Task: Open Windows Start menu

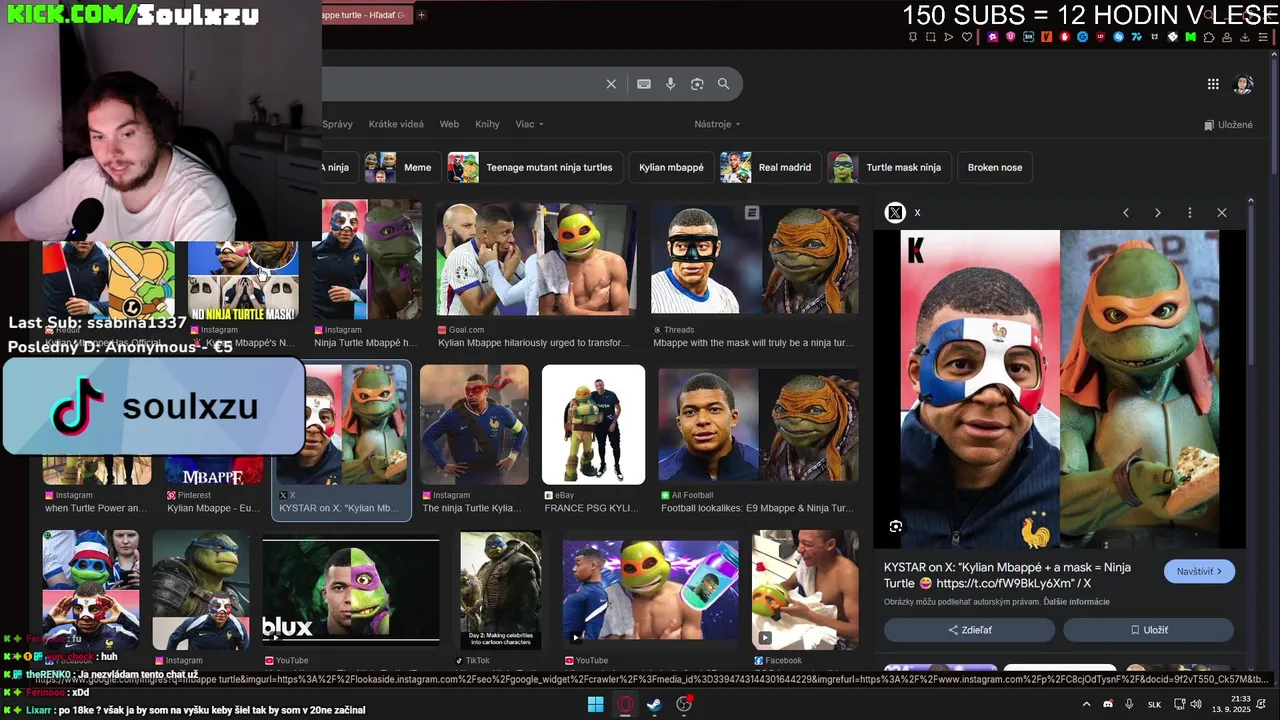Action: (x=595, y=704)
